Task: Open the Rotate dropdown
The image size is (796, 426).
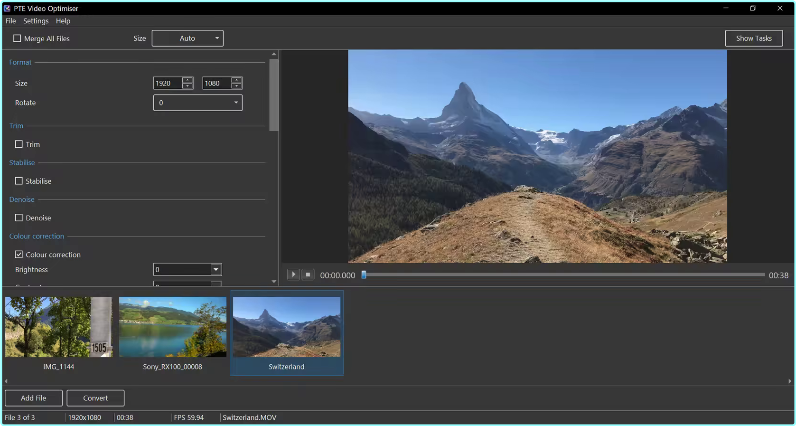Action: click(x=197, y=103)
